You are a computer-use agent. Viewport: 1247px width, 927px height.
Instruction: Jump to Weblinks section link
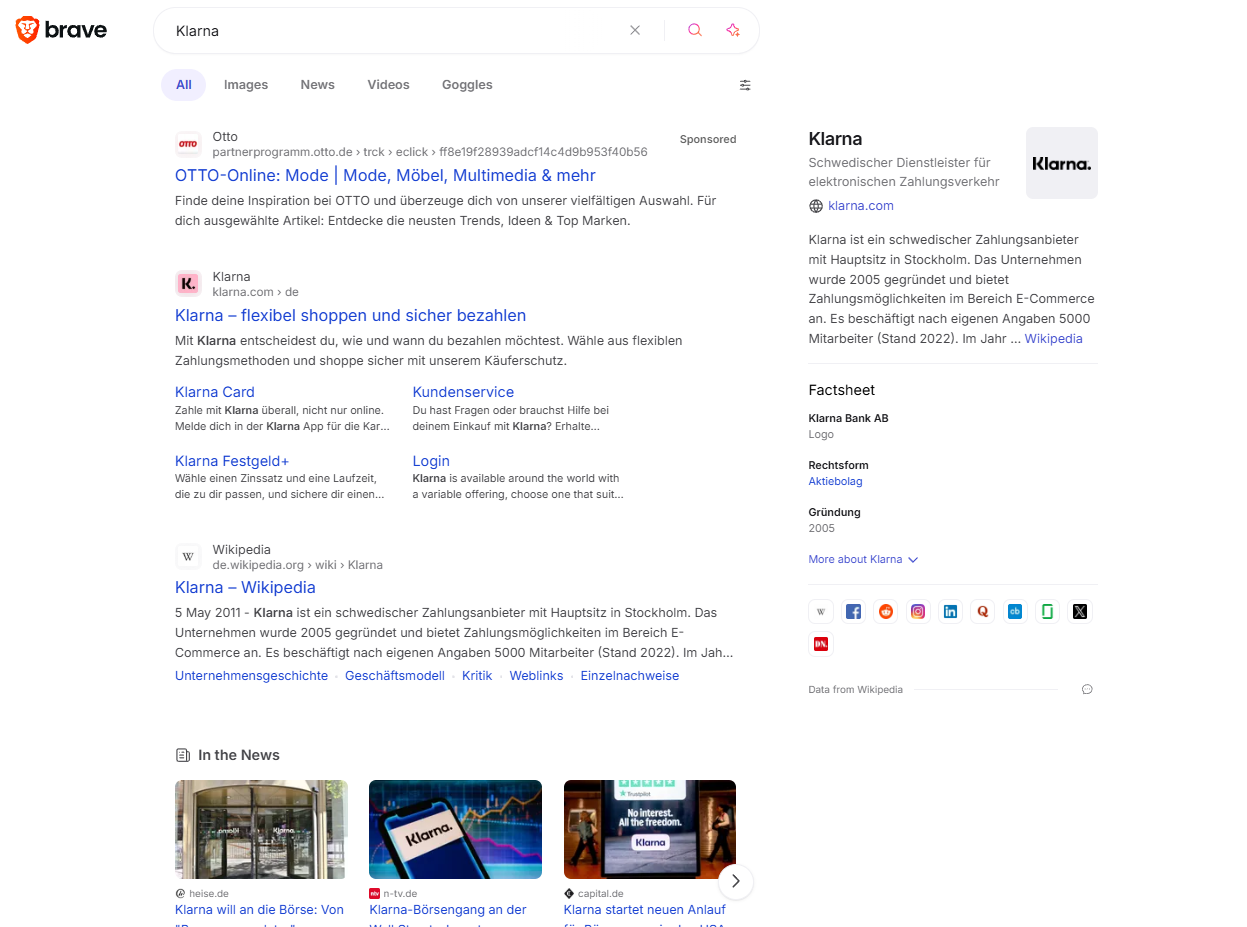[x=537, y=676]
